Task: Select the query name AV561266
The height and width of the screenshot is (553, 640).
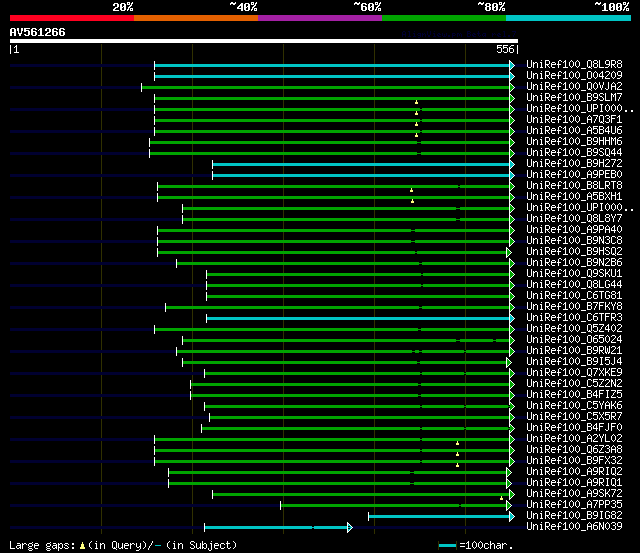Action: click(38, 32)
